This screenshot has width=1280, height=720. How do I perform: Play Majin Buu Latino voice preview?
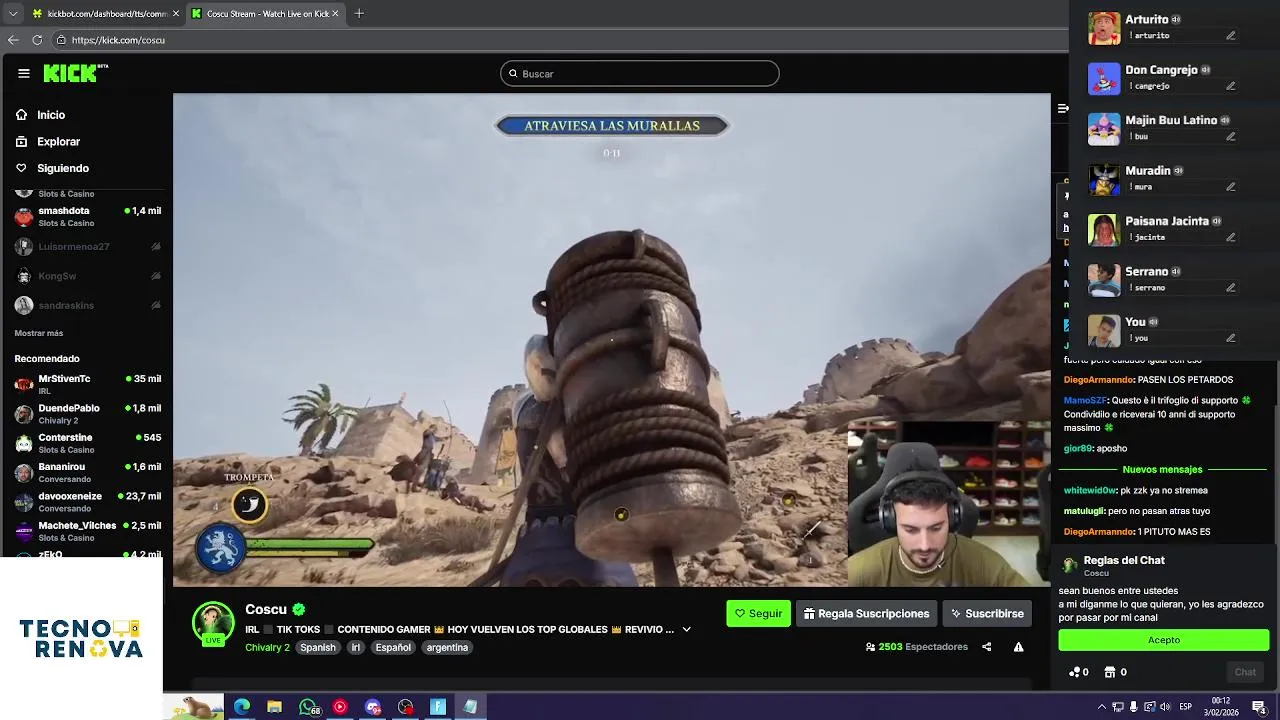(1225, 120)
